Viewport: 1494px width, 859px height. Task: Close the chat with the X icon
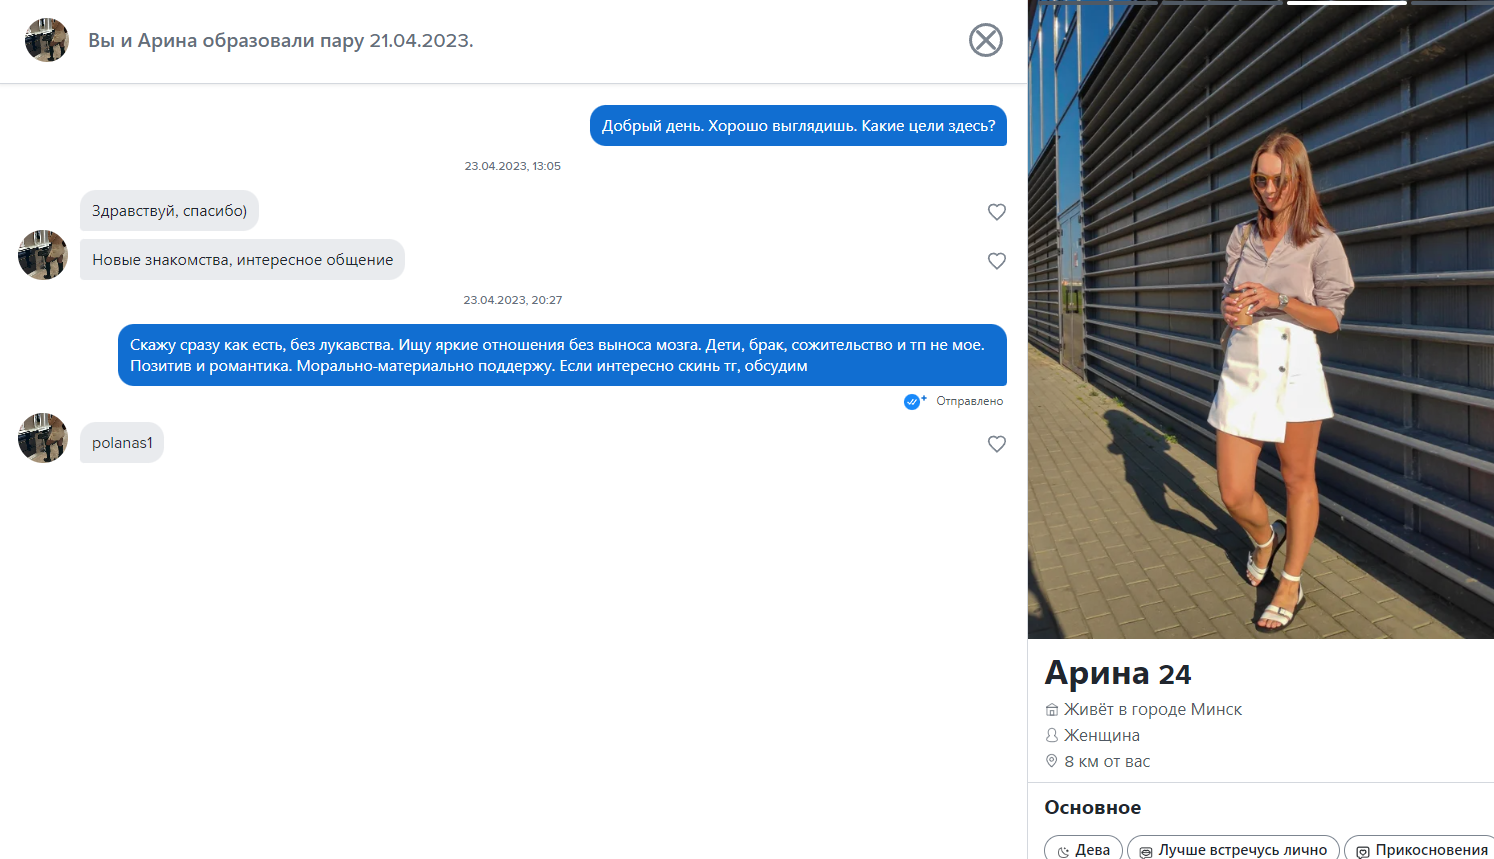coord(985,40)
